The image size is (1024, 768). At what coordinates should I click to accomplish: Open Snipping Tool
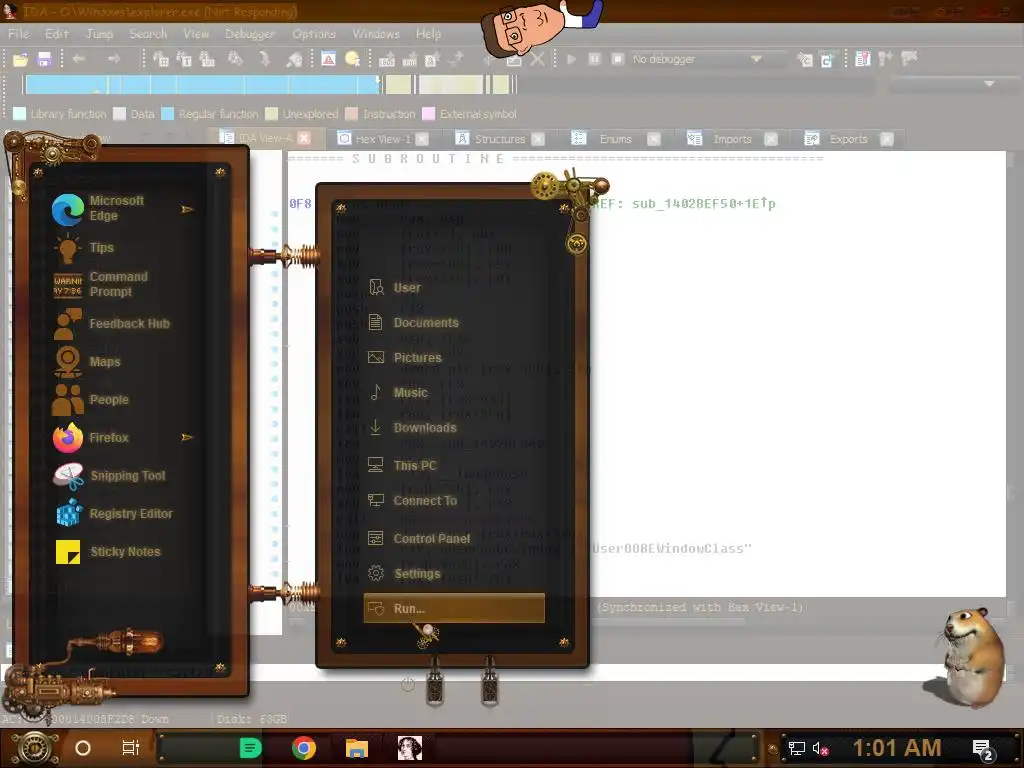coord(120,475)
